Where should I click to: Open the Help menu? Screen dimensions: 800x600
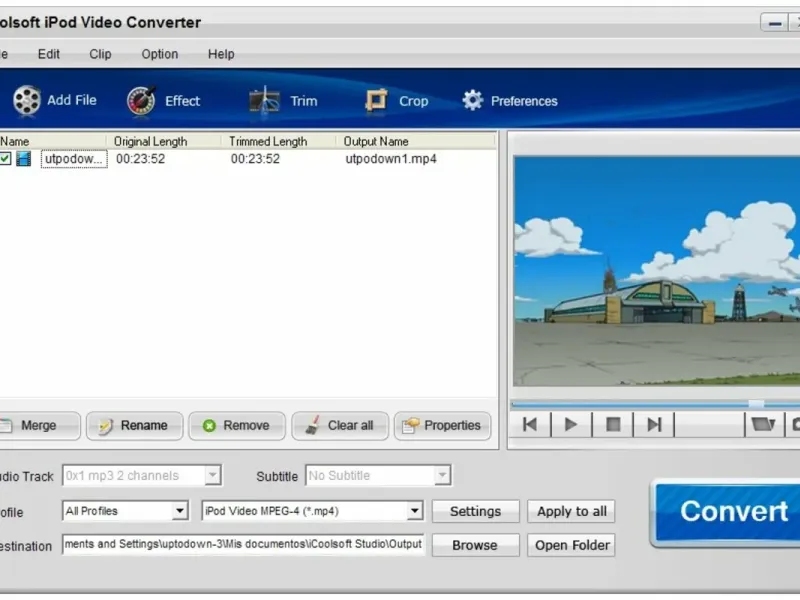click(x=221, y=54)
